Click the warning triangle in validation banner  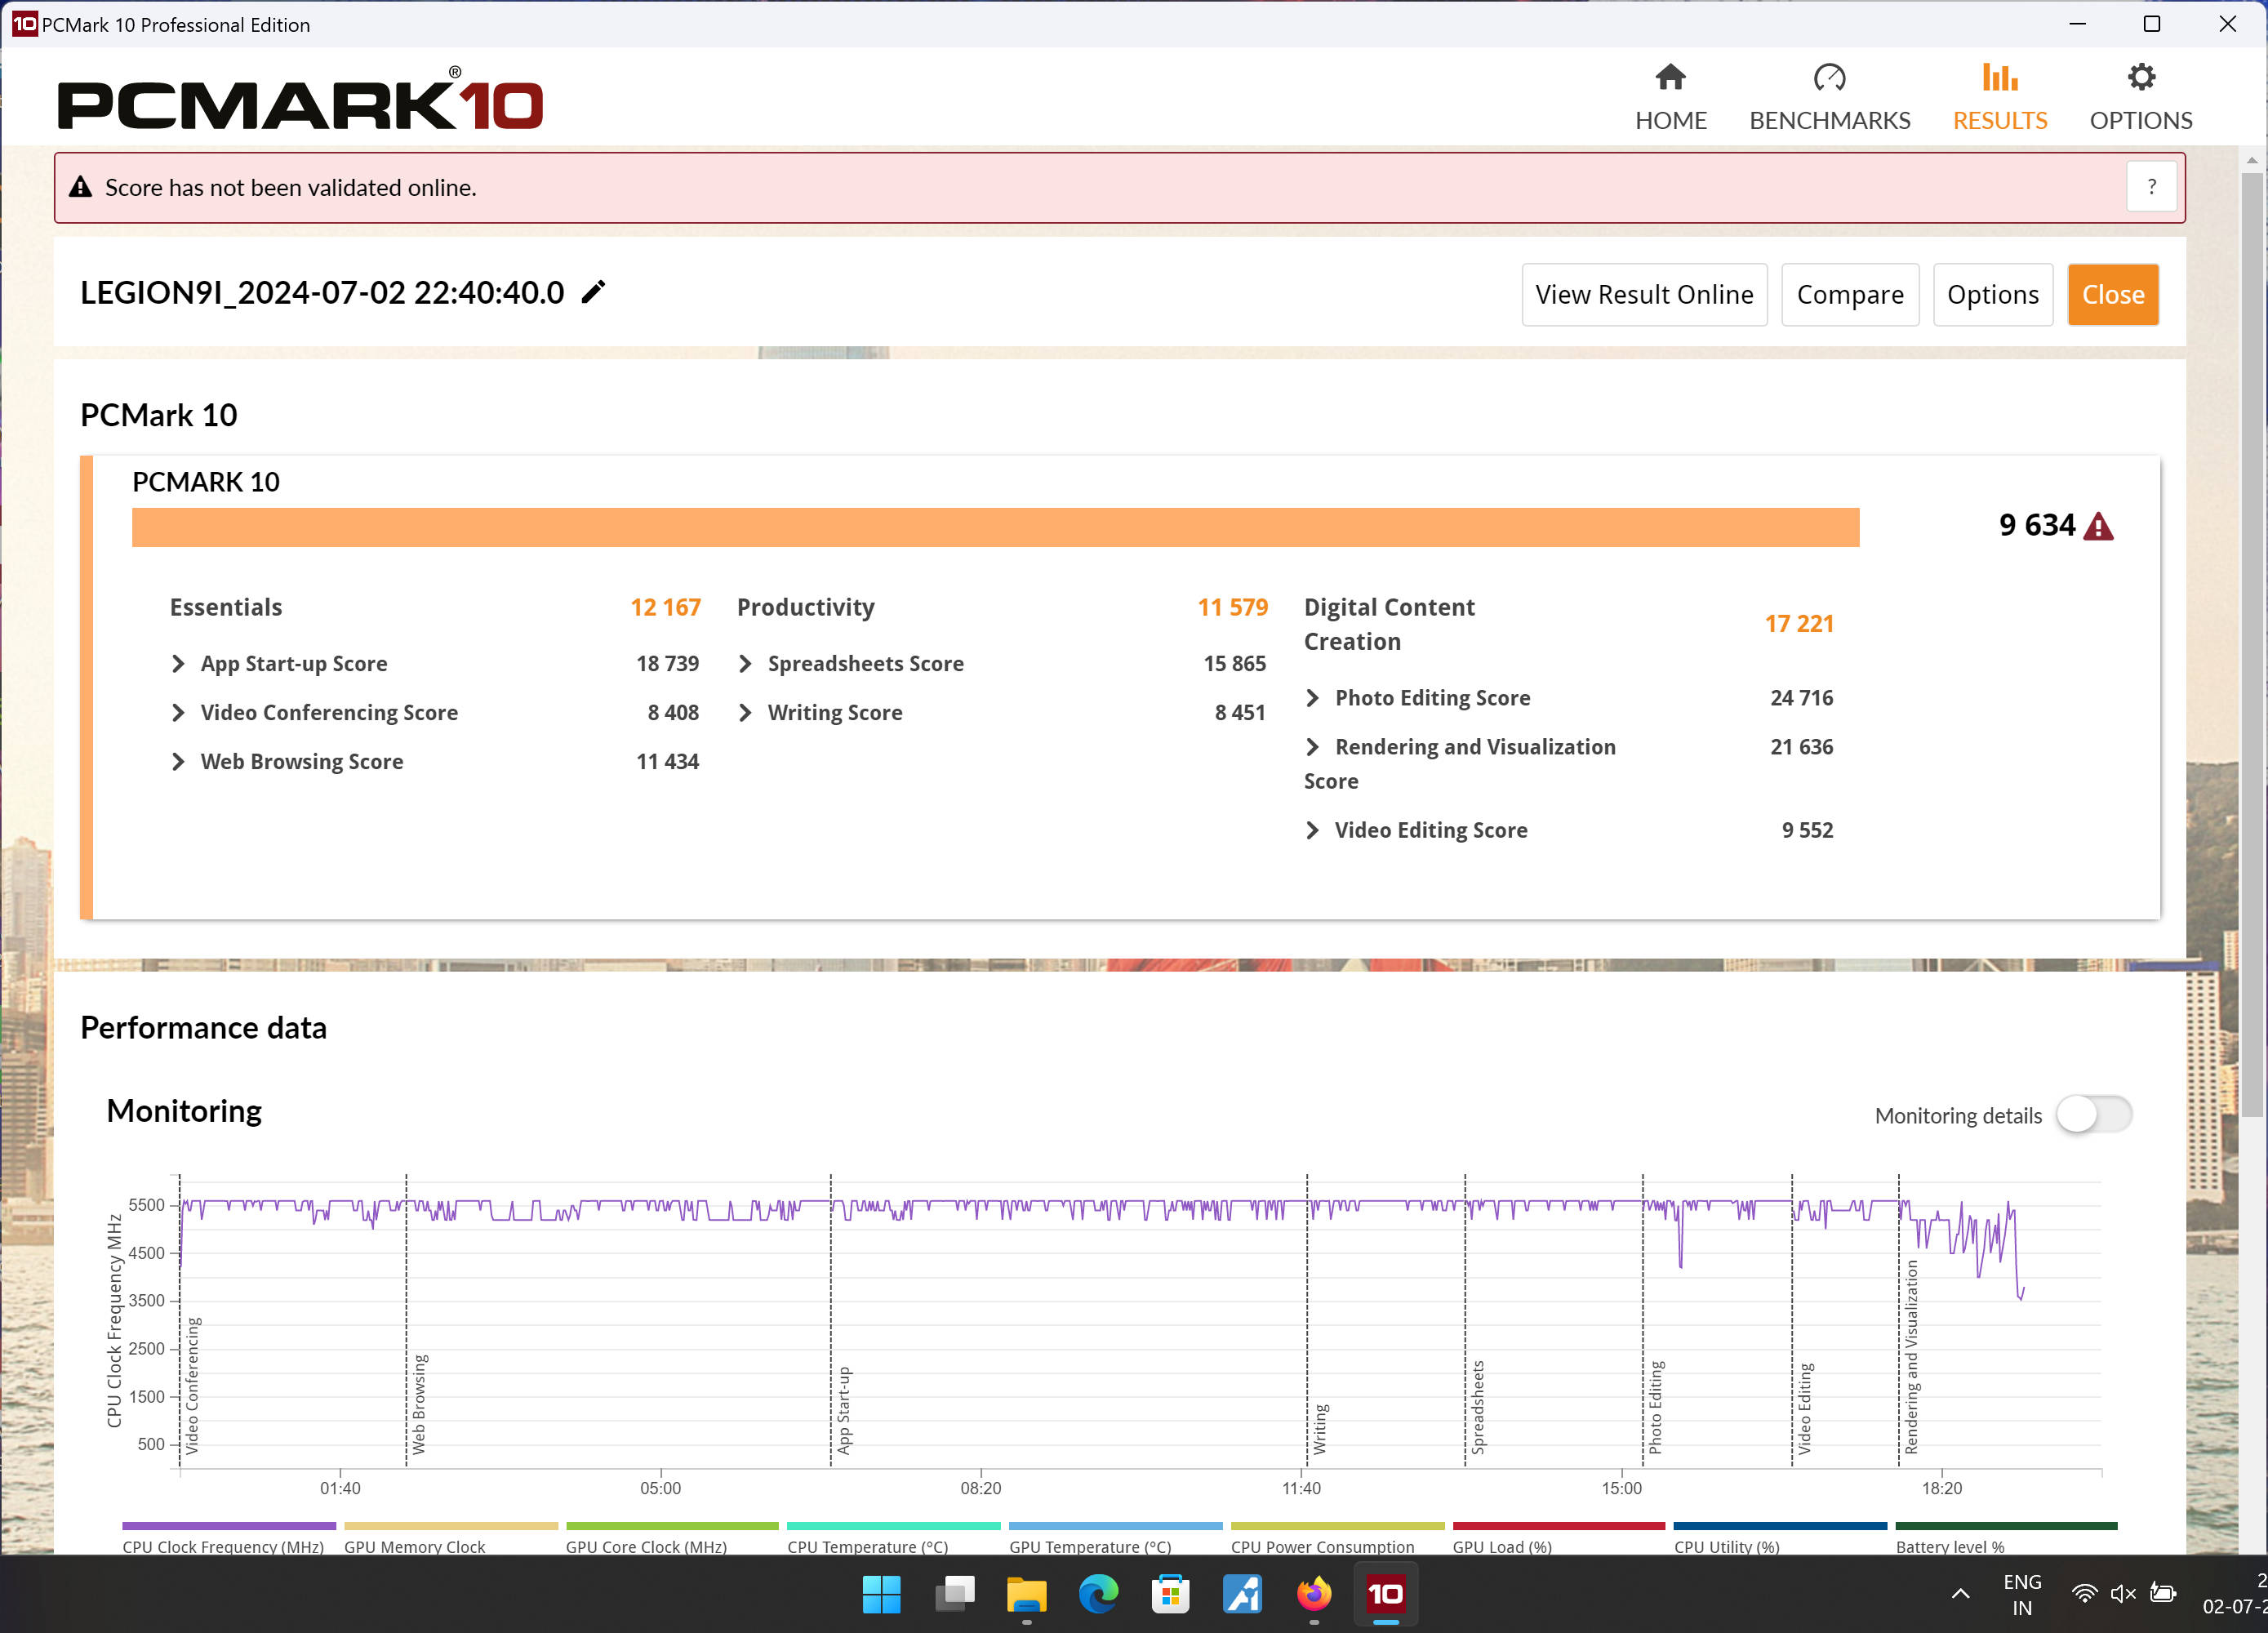tap(80, 187)
